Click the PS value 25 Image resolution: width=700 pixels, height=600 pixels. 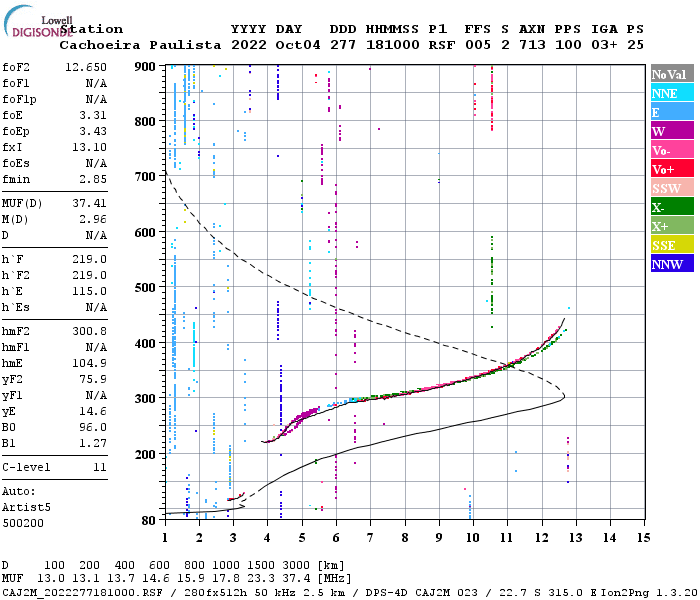tap(635, 45)
